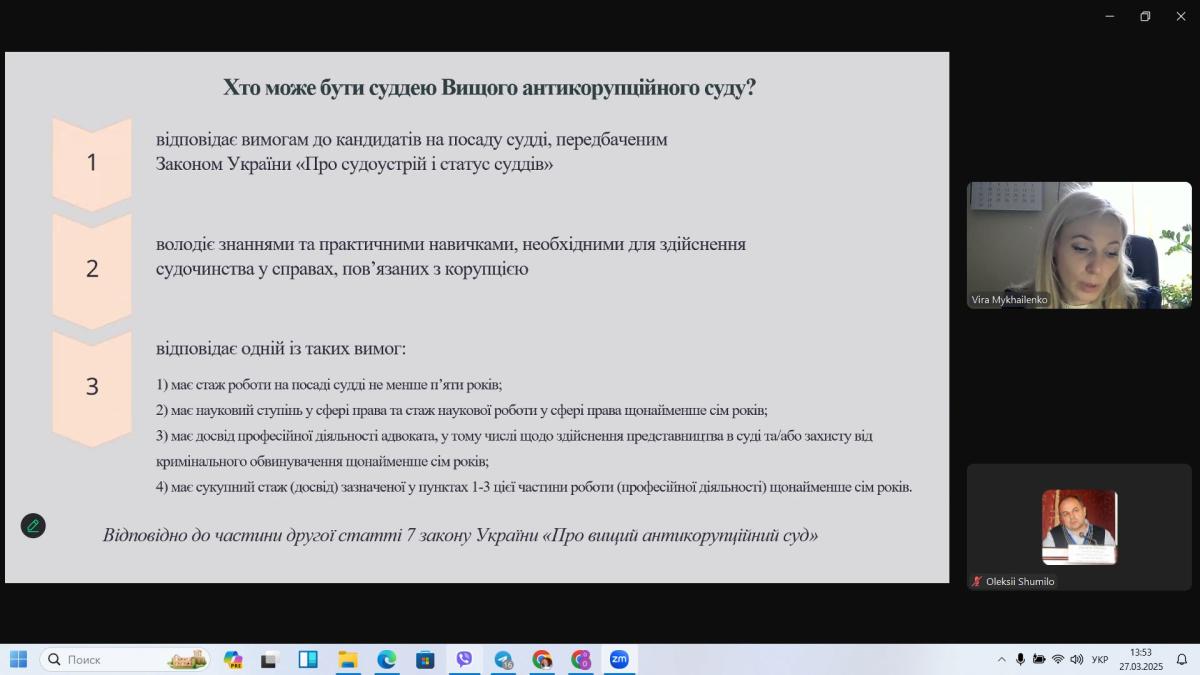This screenshot has width=1200, height=675.
Task: Open the Copilot icon in taskbar
Action: click(233, 659)
